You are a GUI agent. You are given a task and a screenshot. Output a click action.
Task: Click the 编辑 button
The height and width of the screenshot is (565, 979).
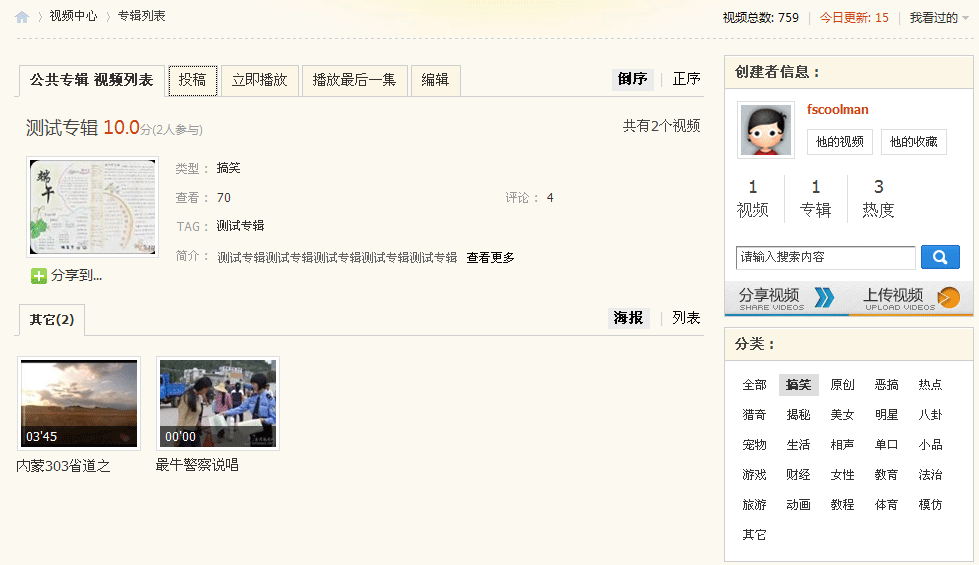coord(436,81)
